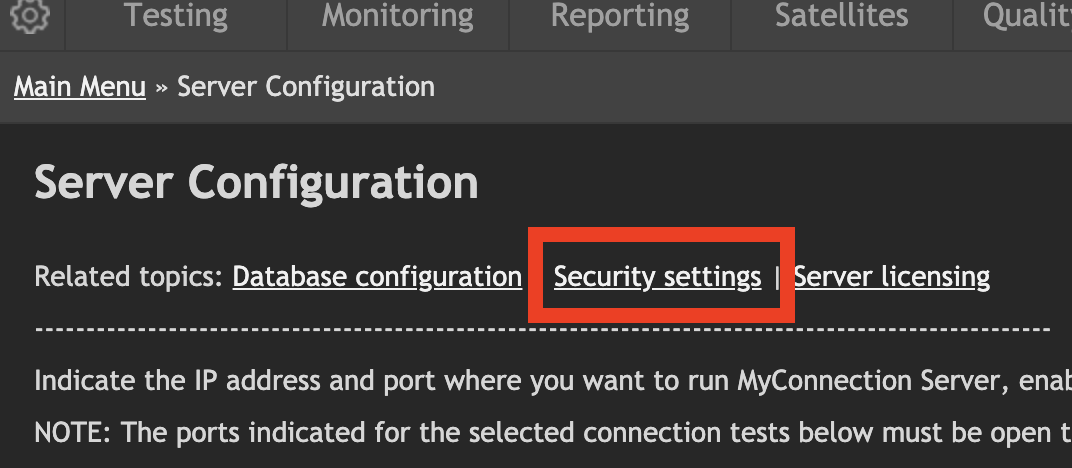Open Database configuration related topic
The image size is (1072, 468).
[377, 277]
